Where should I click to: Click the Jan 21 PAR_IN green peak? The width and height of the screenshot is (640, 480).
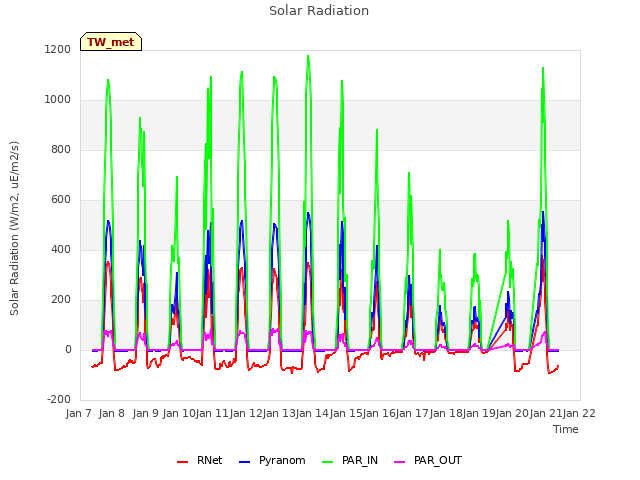pos(543,68)
